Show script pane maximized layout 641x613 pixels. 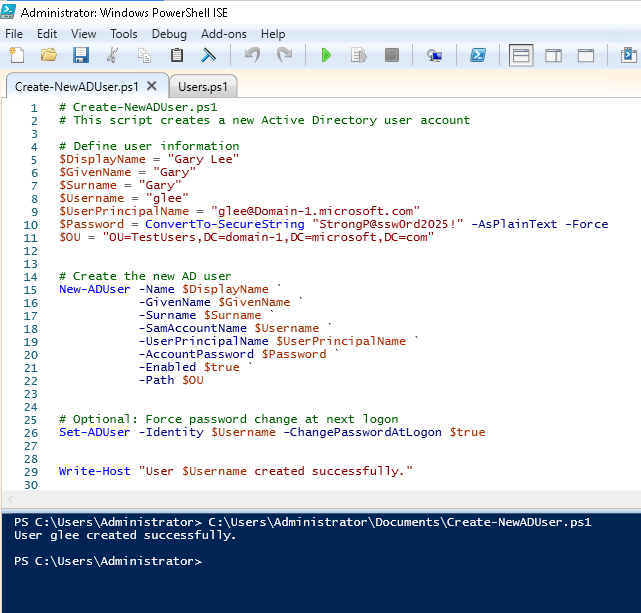(585, 55)
